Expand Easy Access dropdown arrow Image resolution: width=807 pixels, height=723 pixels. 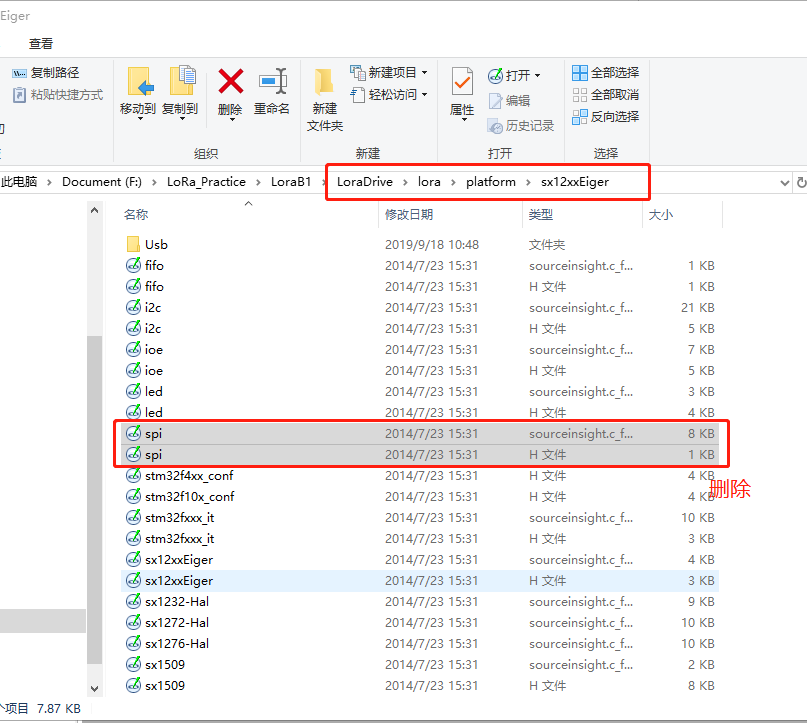tap(425, 95)
